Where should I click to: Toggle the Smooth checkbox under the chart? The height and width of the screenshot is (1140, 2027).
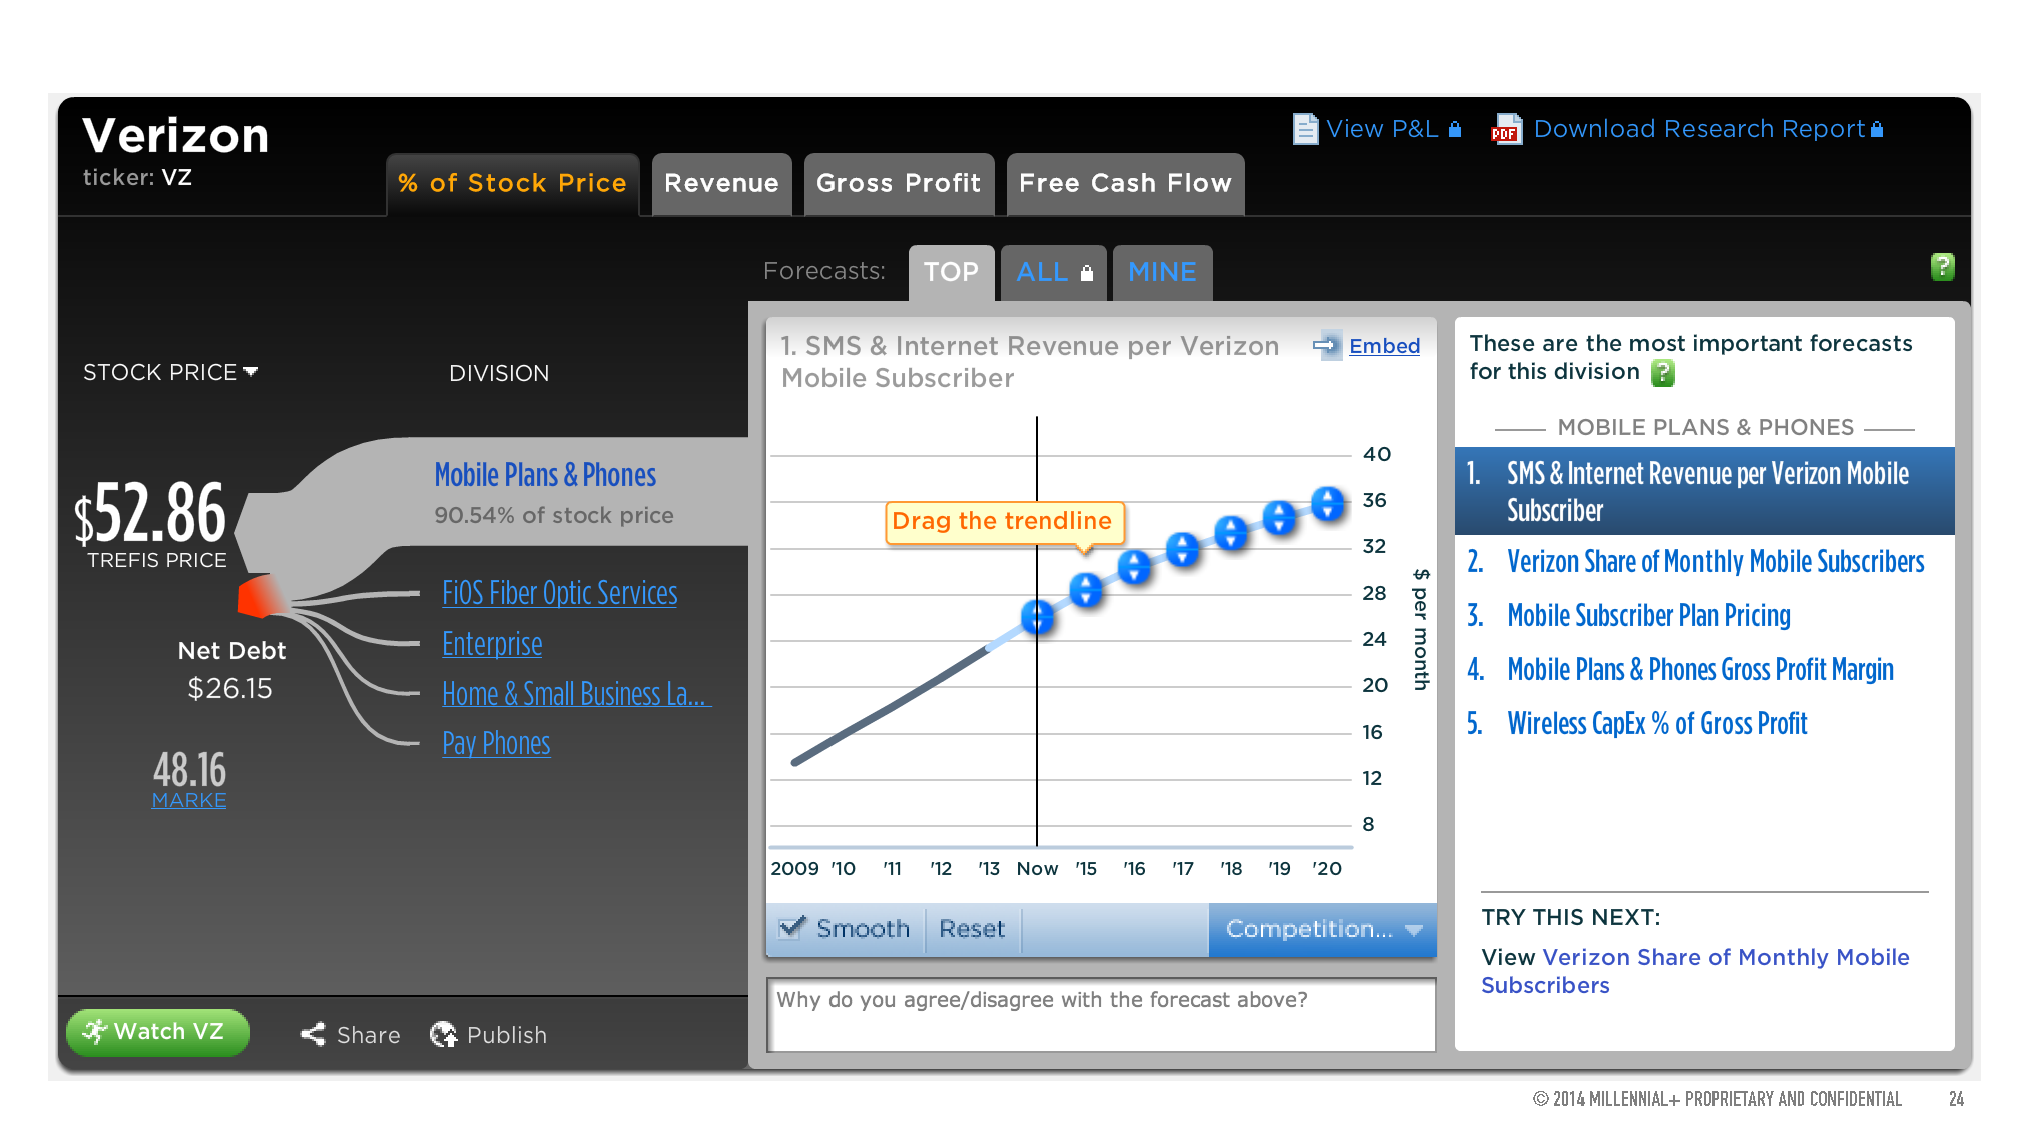click(791, 928)
